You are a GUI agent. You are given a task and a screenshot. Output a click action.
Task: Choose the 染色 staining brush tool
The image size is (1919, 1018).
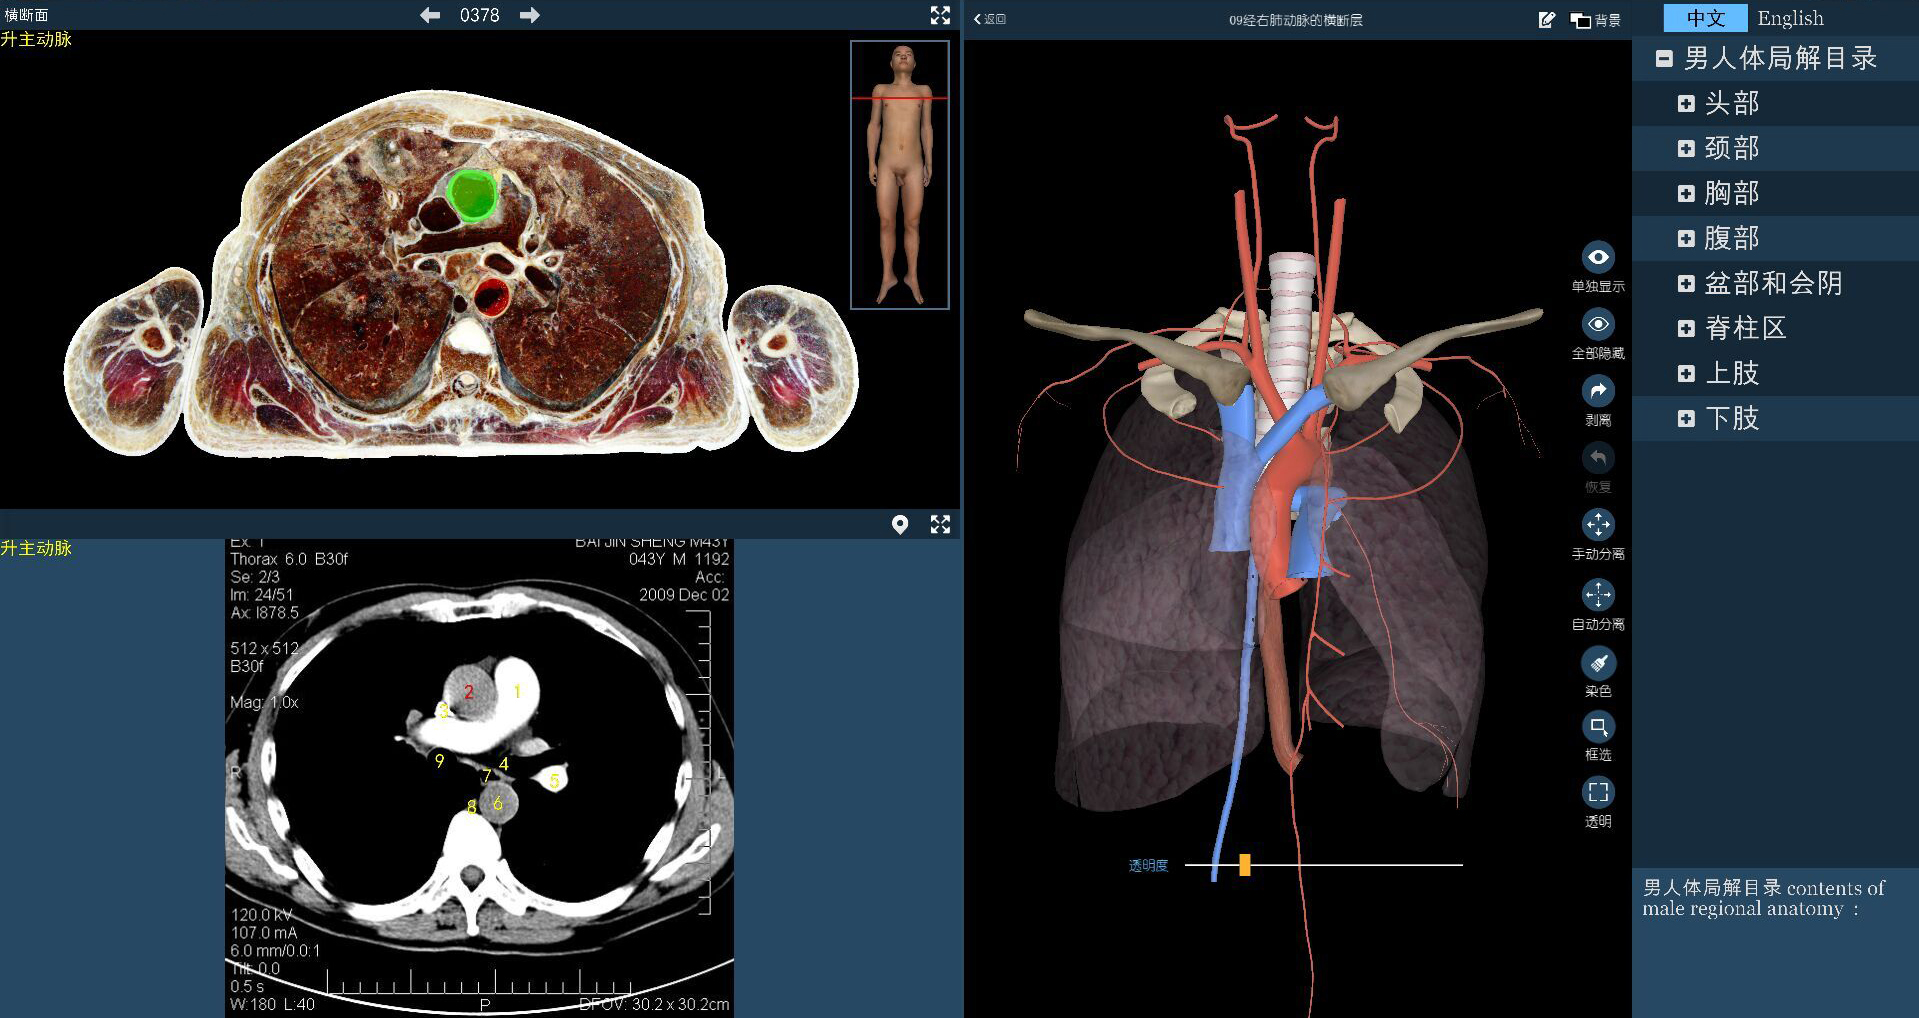coord(1598,663)
